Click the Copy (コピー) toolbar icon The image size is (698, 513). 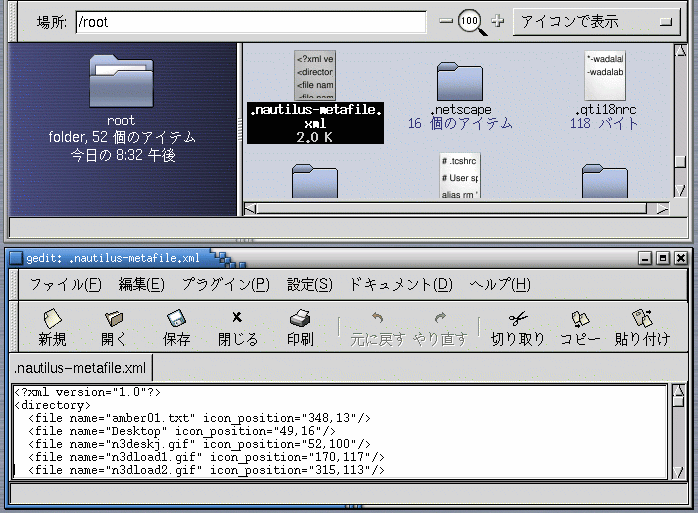click(x=580, y=319)
